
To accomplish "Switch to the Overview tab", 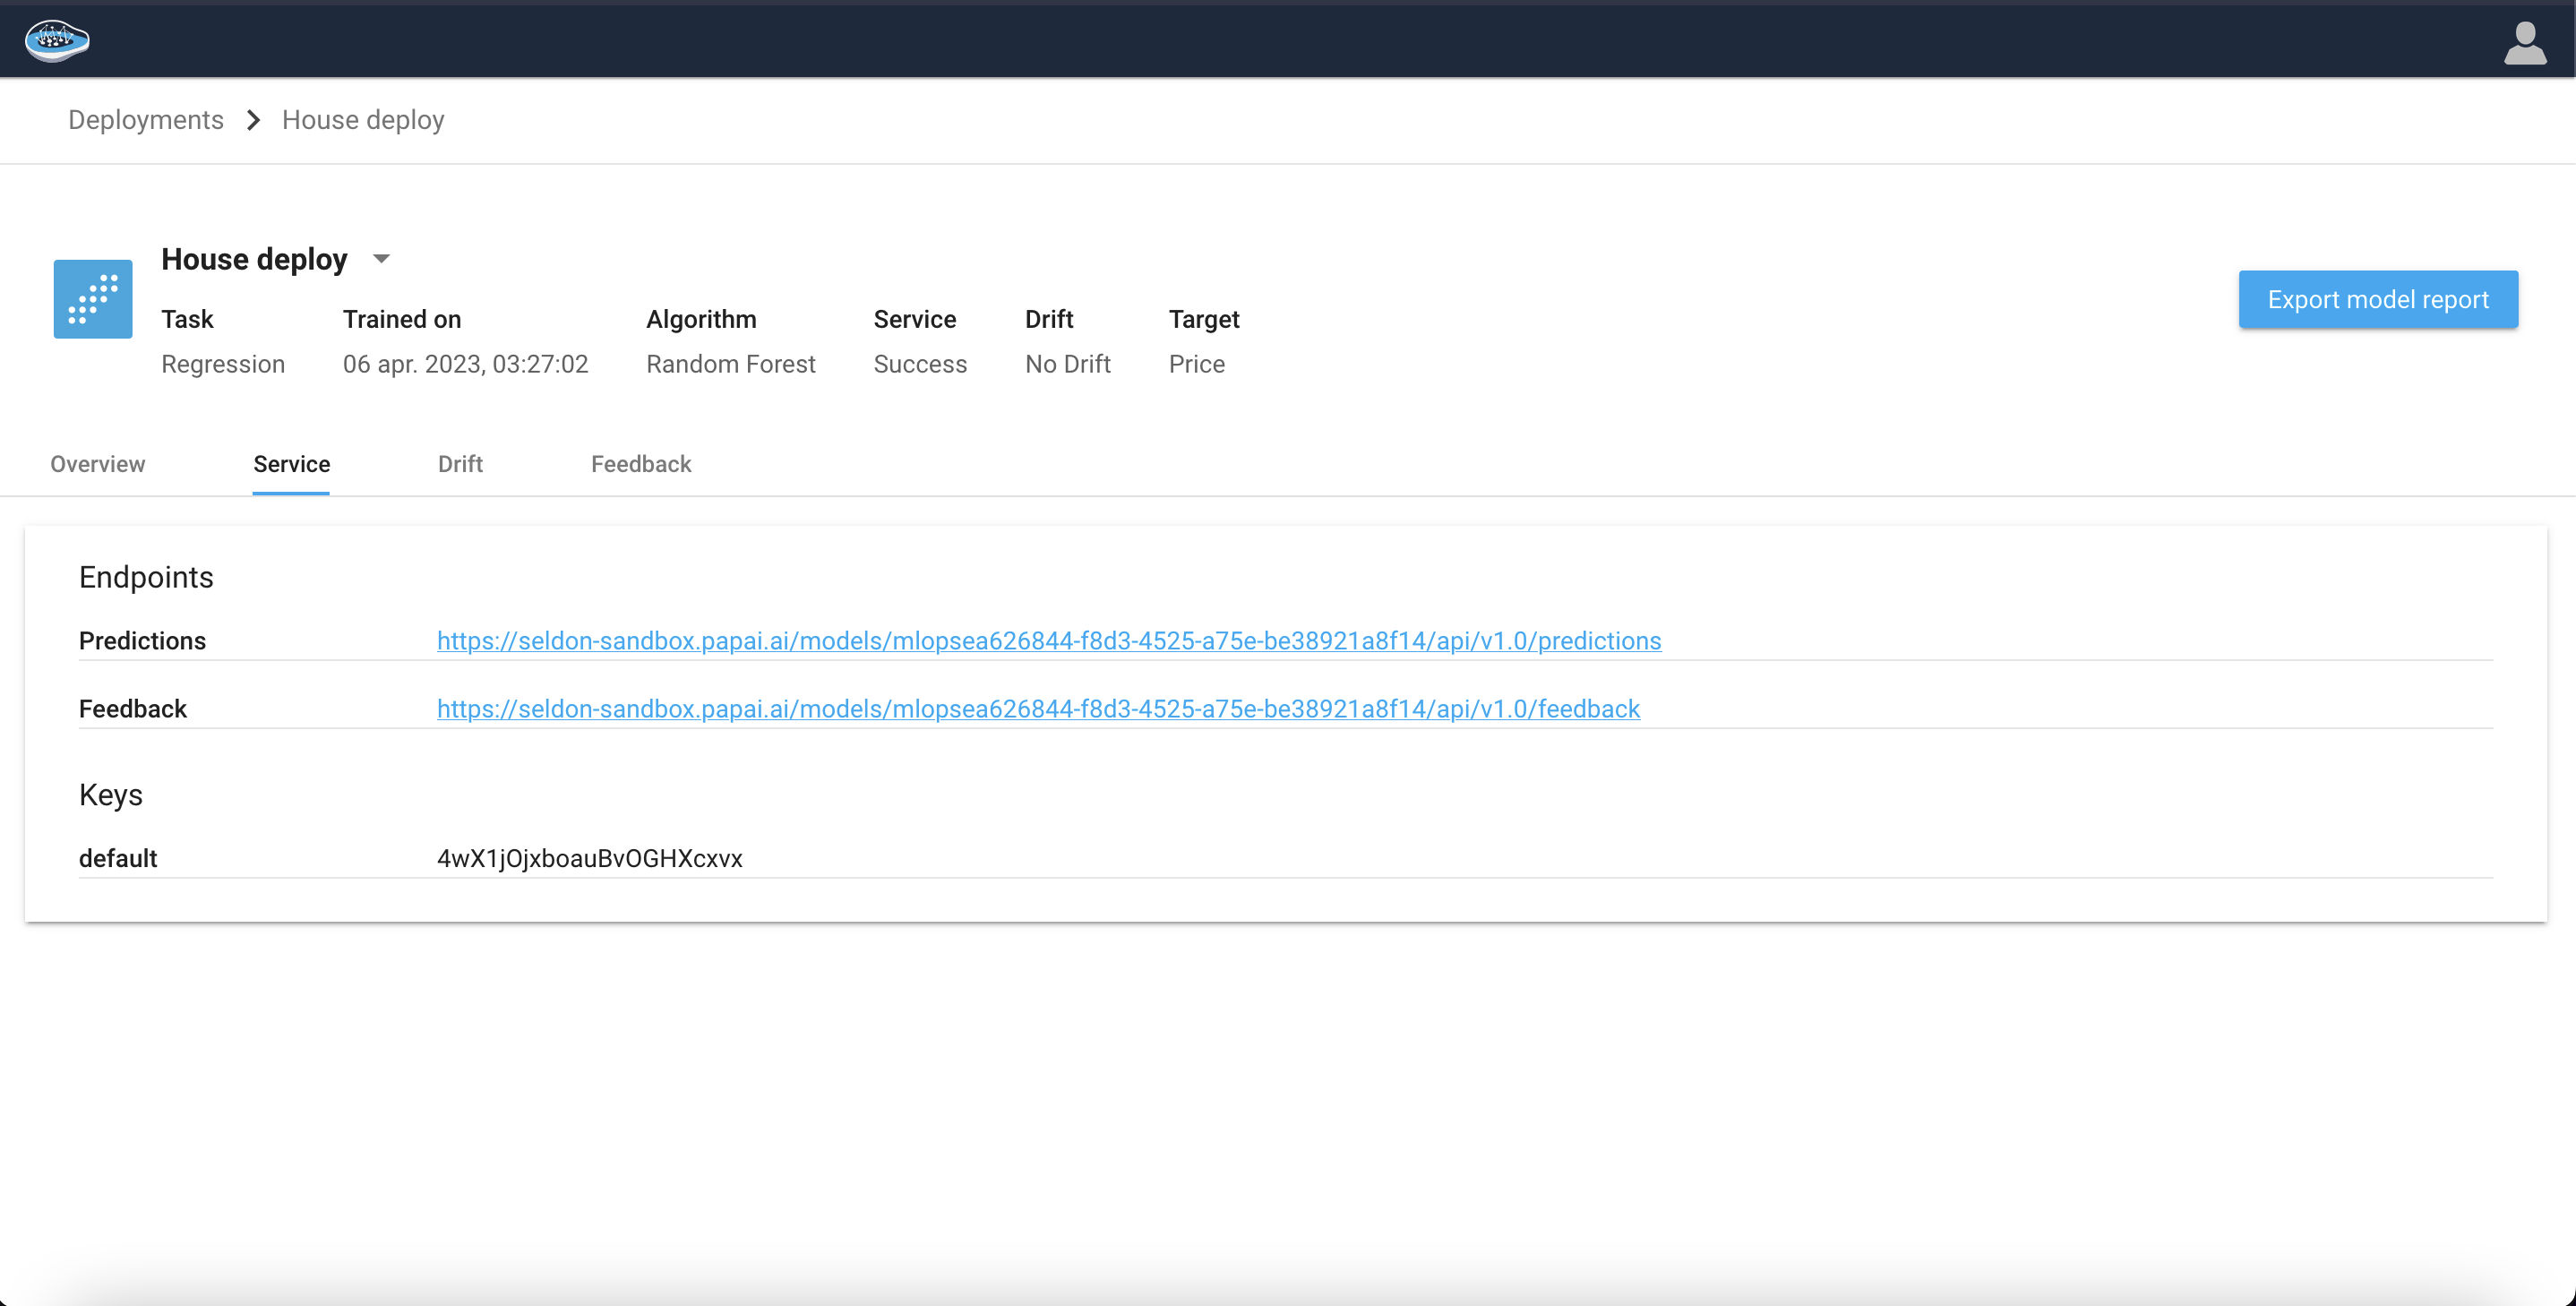I will [x=98, y=464].
